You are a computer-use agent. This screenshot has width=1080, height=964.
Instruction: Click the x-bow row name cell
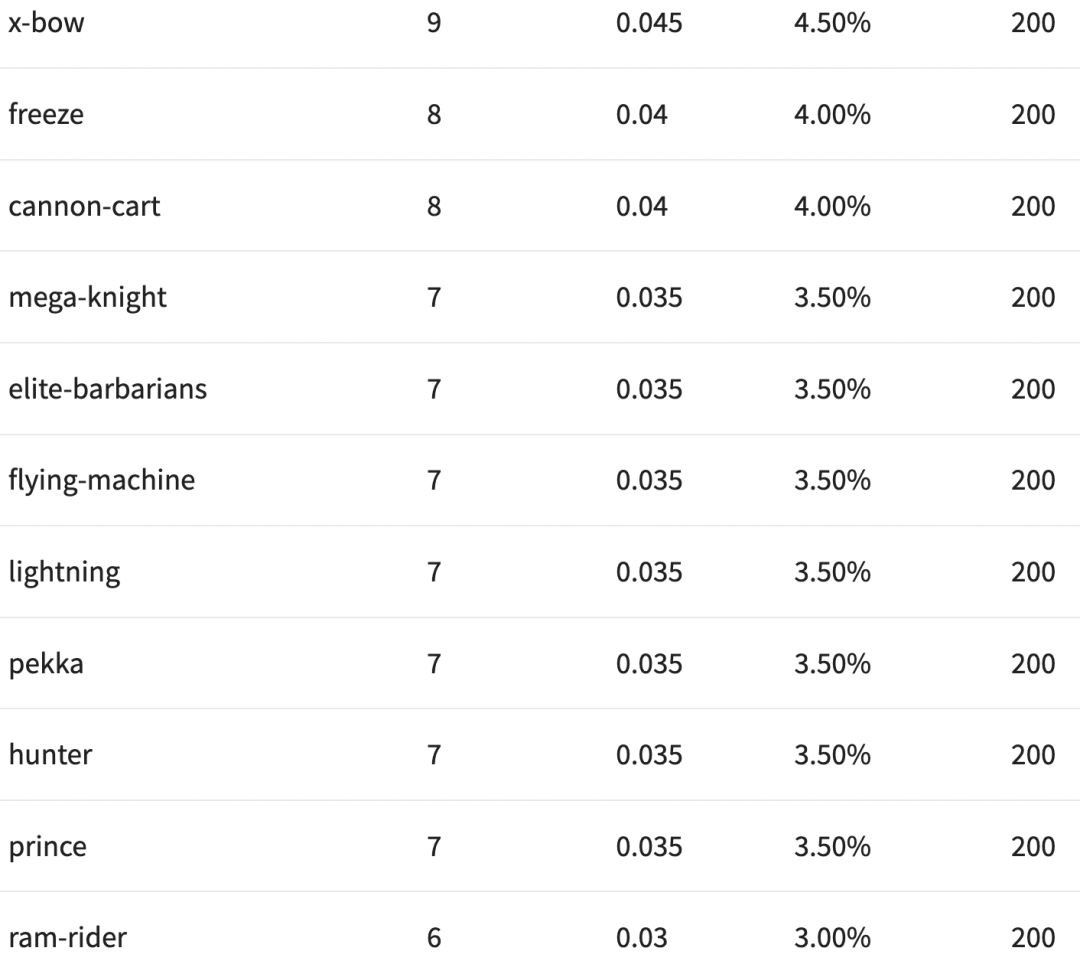pos(46,23)
